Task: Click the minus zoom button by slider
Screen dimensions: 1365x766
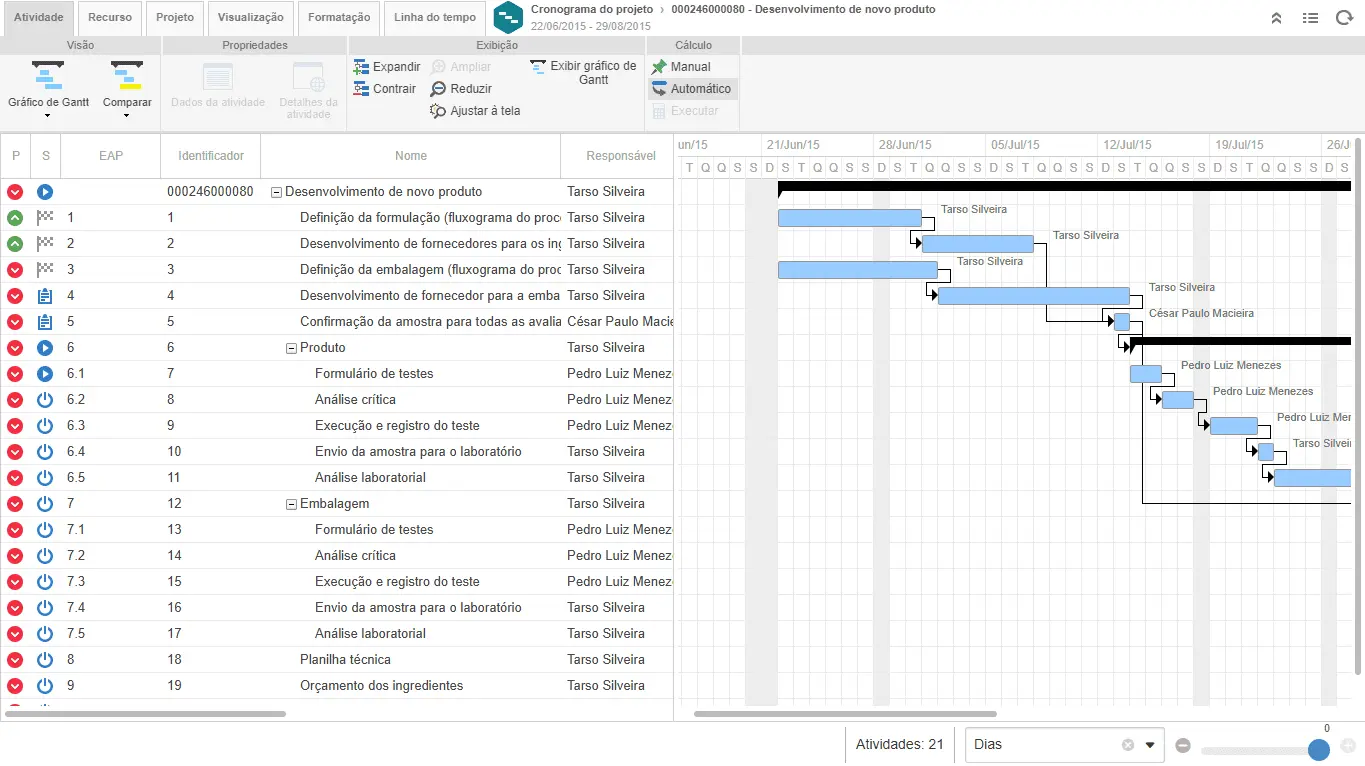Action: [x=1183, y=746]
